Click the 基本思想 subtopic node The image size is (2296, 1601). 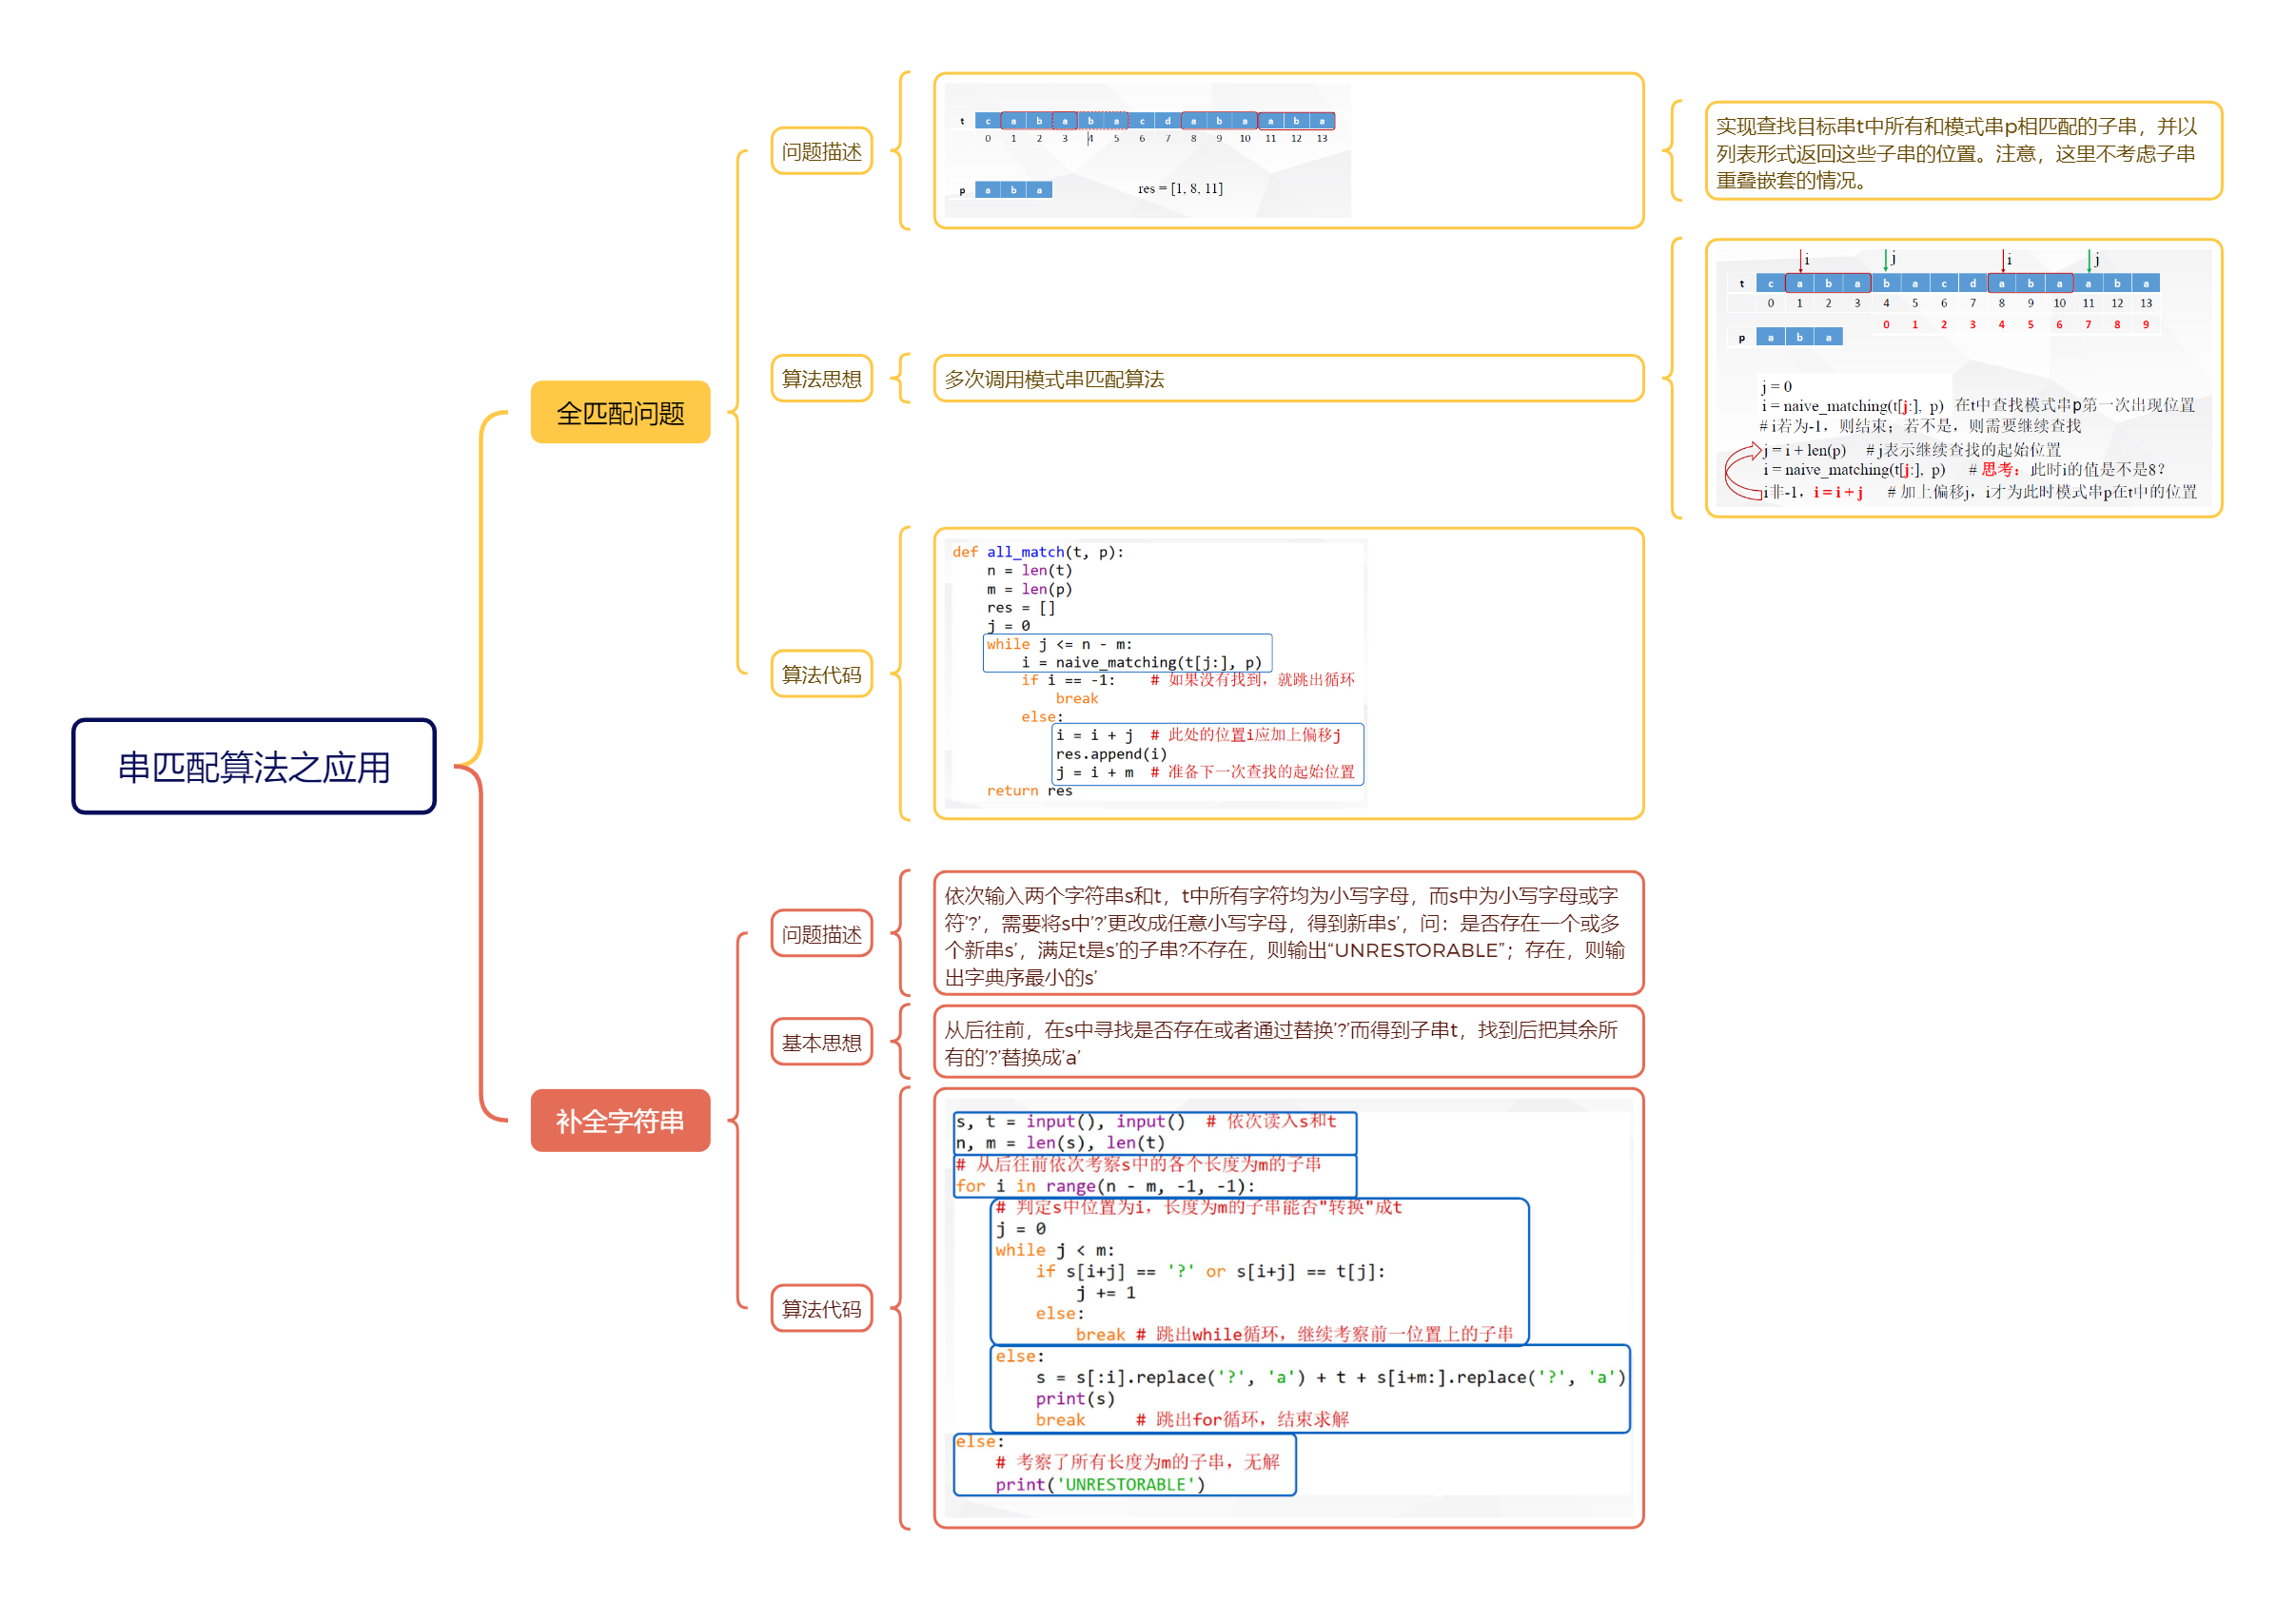coord(821,1042)
